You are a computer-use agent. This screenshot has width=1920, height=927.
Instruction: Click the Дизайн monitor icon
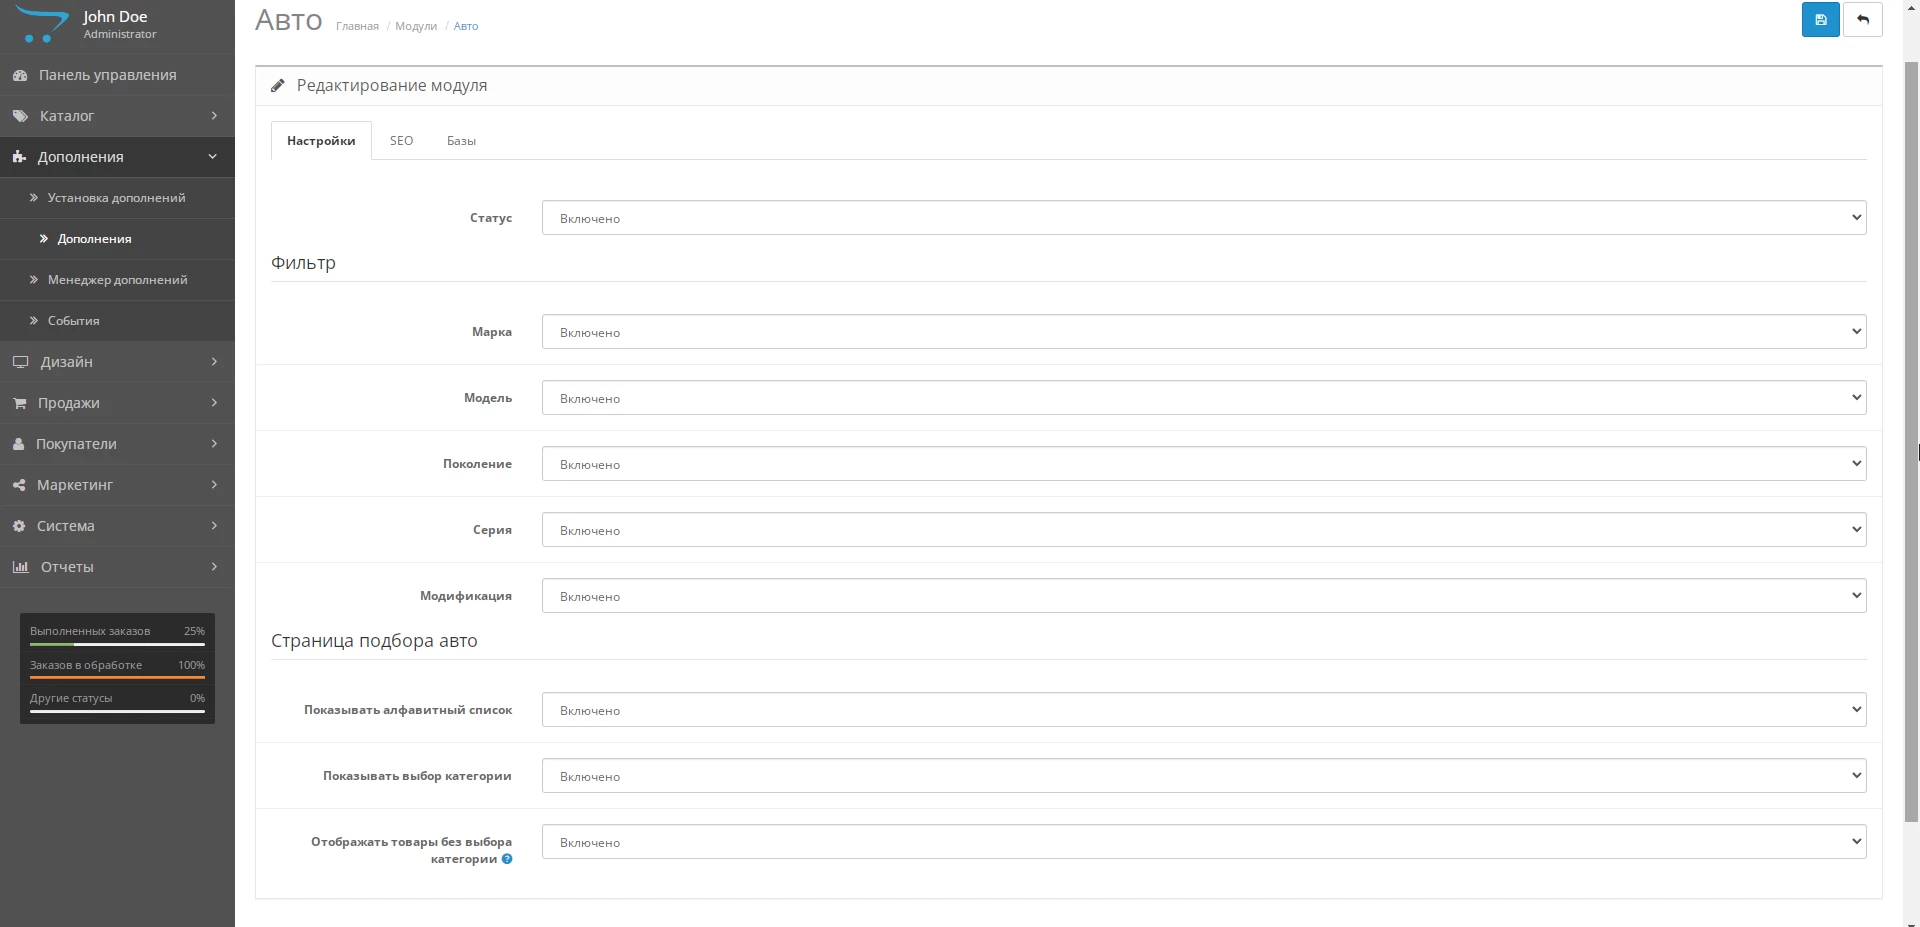(x=20, y=362)
